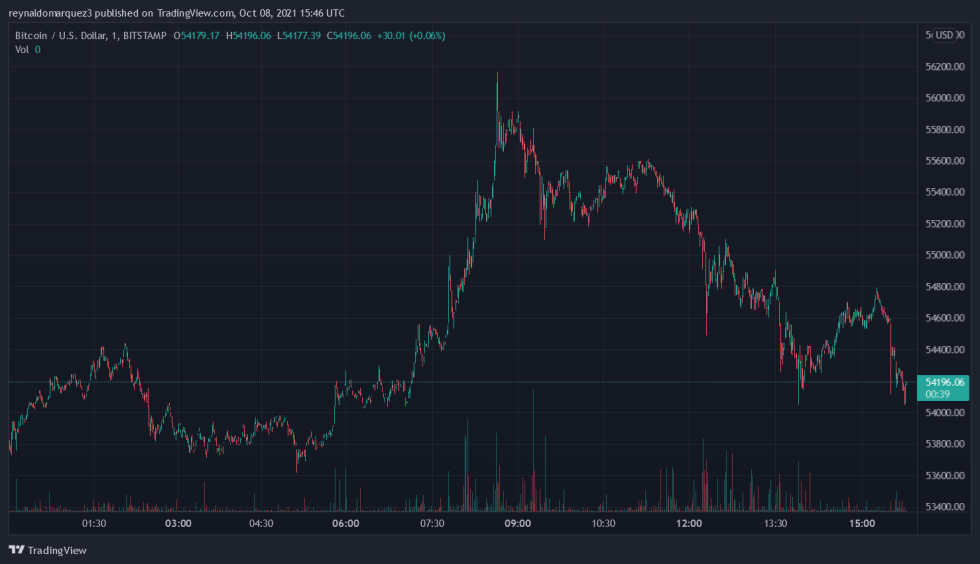Click the TradingView logo icon
Screen dimensions: 980x564
pyautogui.click(x=16, y=550)
